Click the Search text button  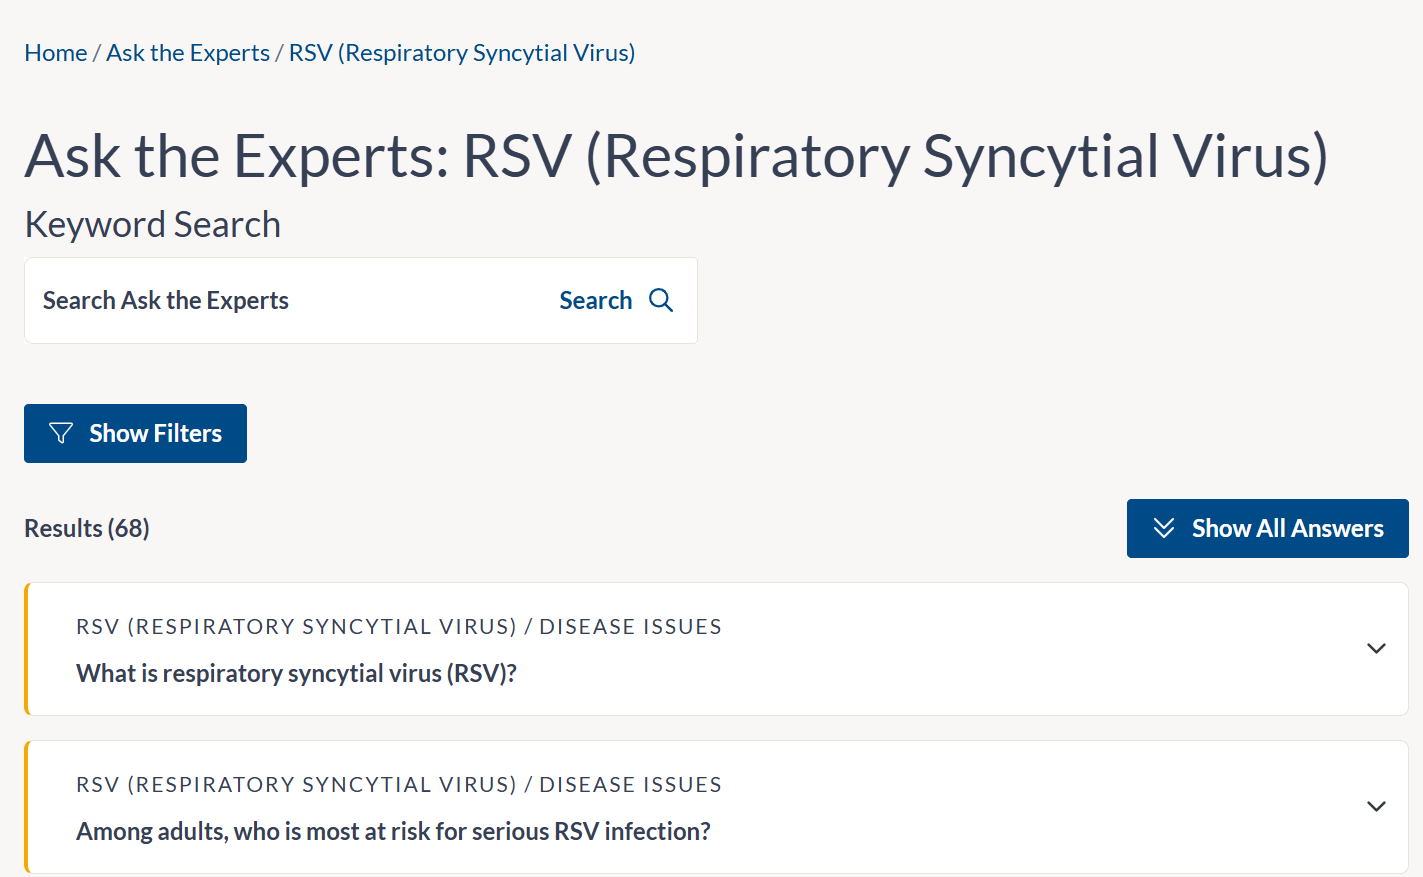click(596, 300)
